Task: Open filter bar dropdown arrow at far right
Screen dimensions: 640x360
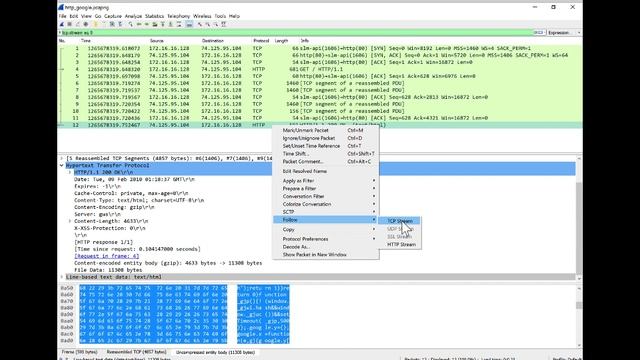Action: [579, 33]
